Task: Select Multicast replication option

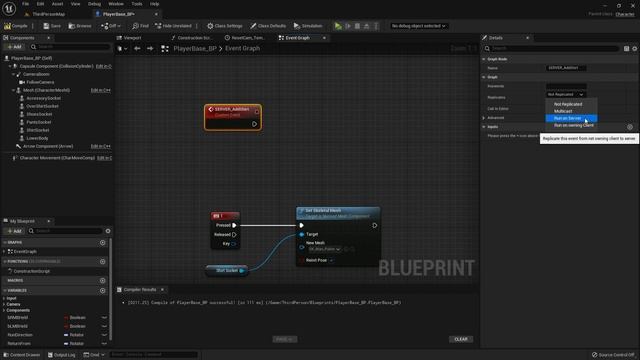Action: click(571, 111)
